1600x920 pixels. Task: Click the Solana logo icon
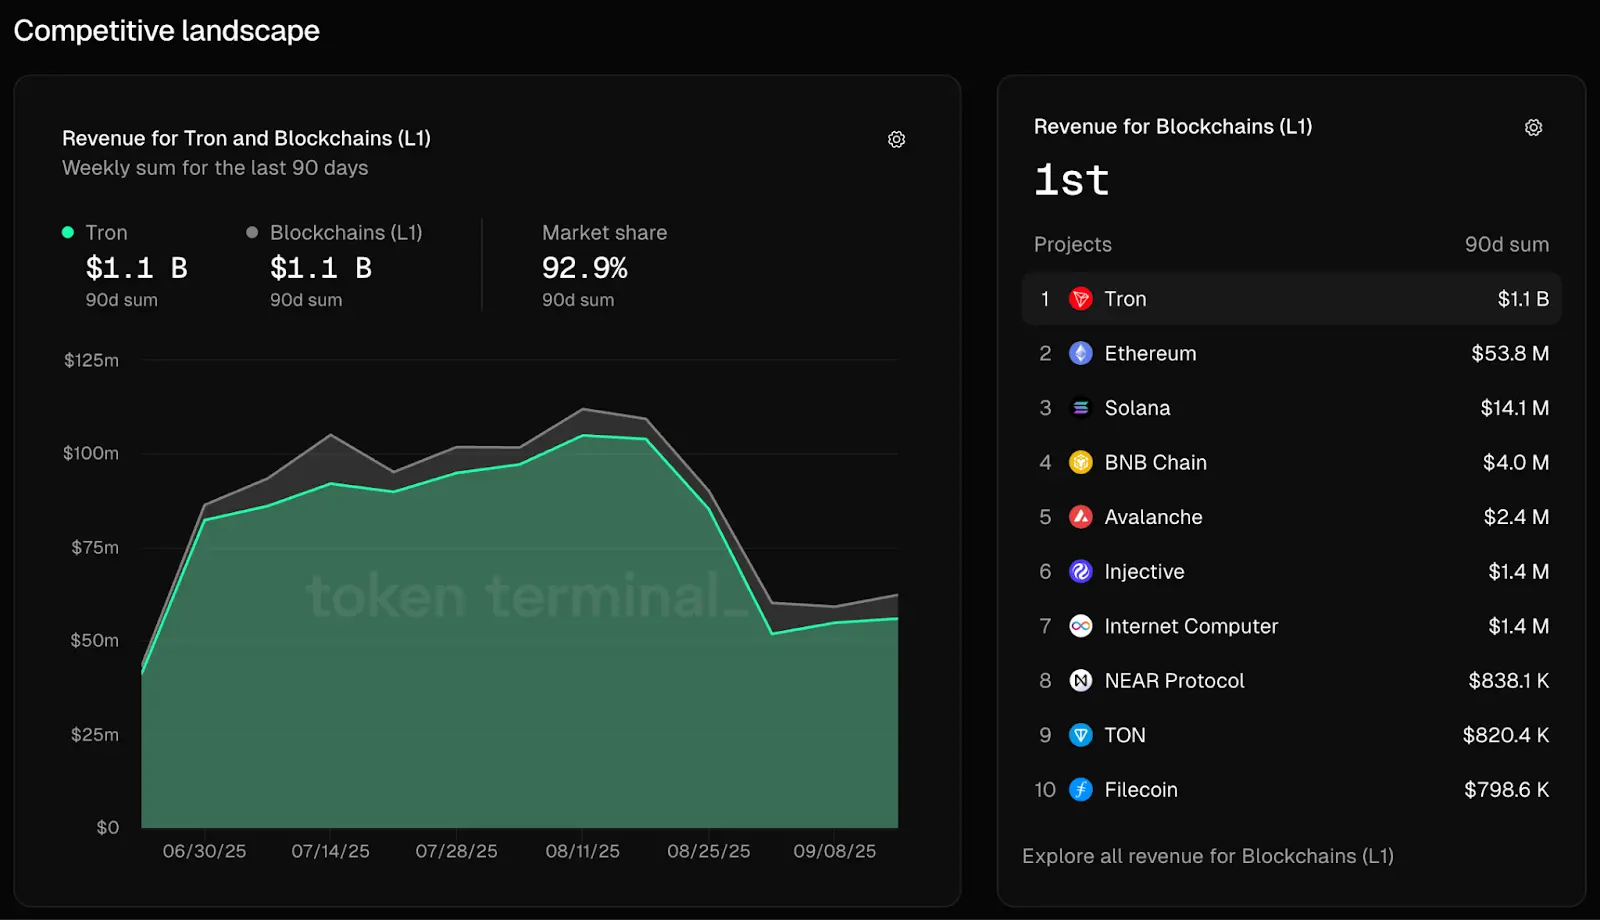(x=1080, y=408)
